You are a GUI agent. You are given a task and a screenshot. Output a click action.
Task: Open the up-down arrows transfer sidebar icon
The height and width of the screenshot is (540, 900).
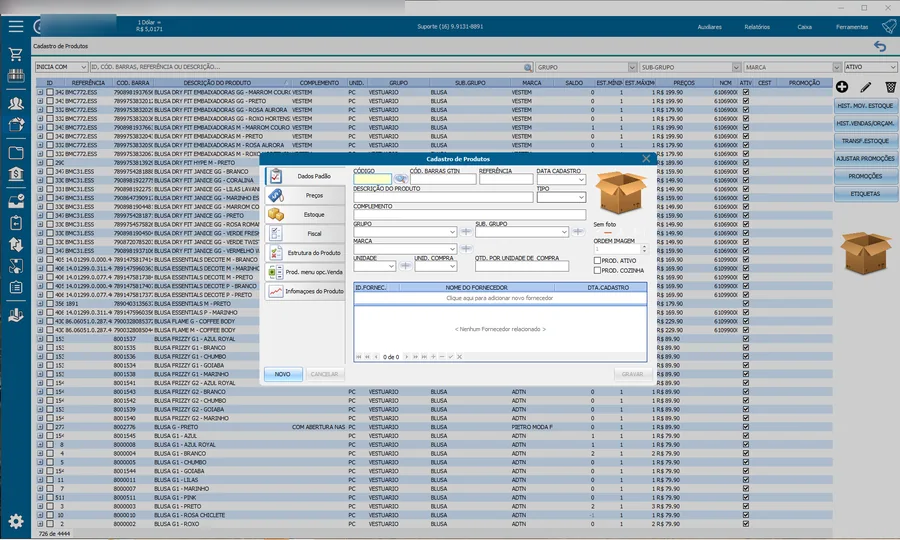pos(16,244)
